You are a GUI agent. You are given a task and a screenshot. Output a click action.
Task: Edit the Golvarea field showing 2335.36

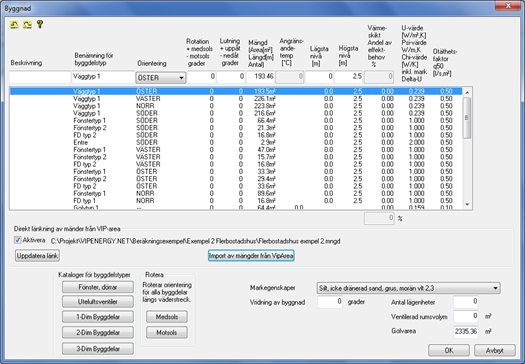tap(466, 332)
